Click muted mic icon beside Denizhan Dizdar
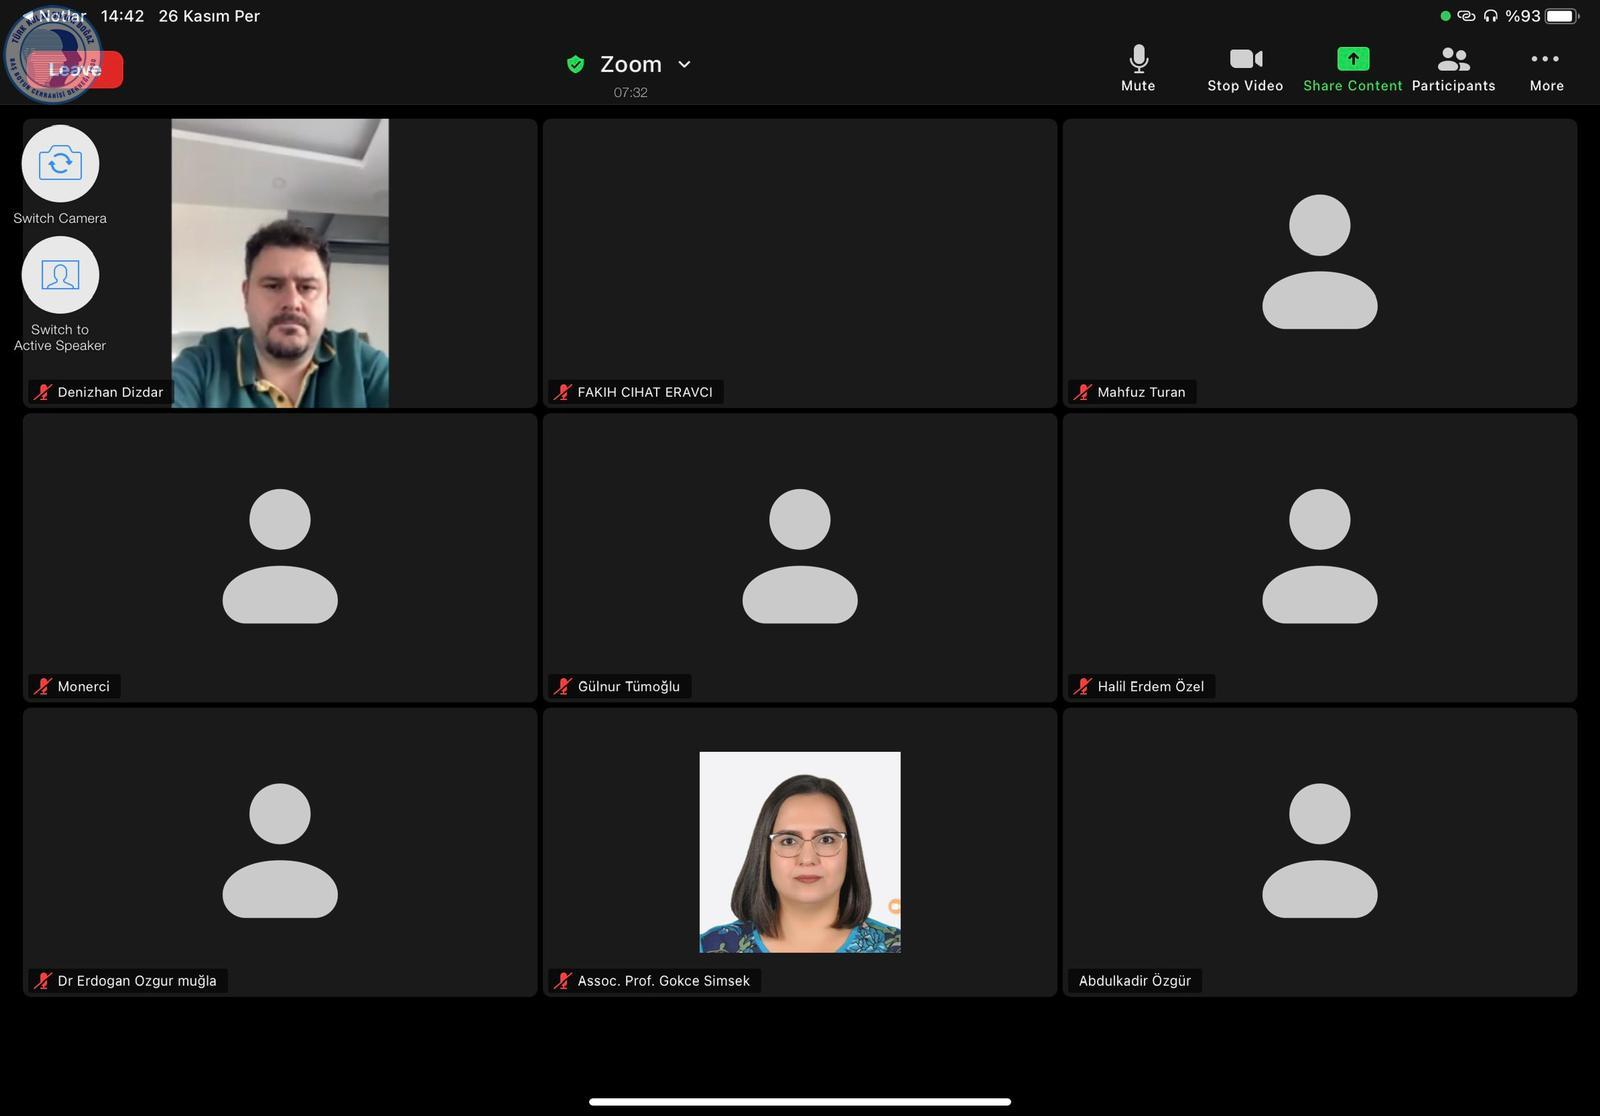The width and height of the screenshot is (1600, 1116). click(42, 392)
